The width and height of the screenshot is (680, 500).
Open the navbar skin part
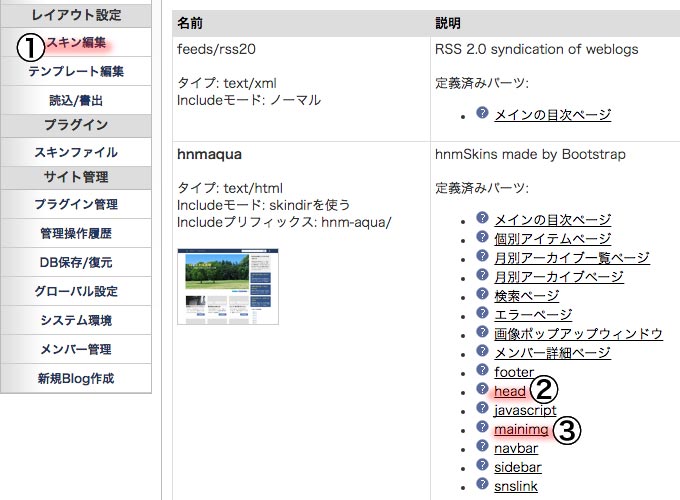tap(516, 448)
